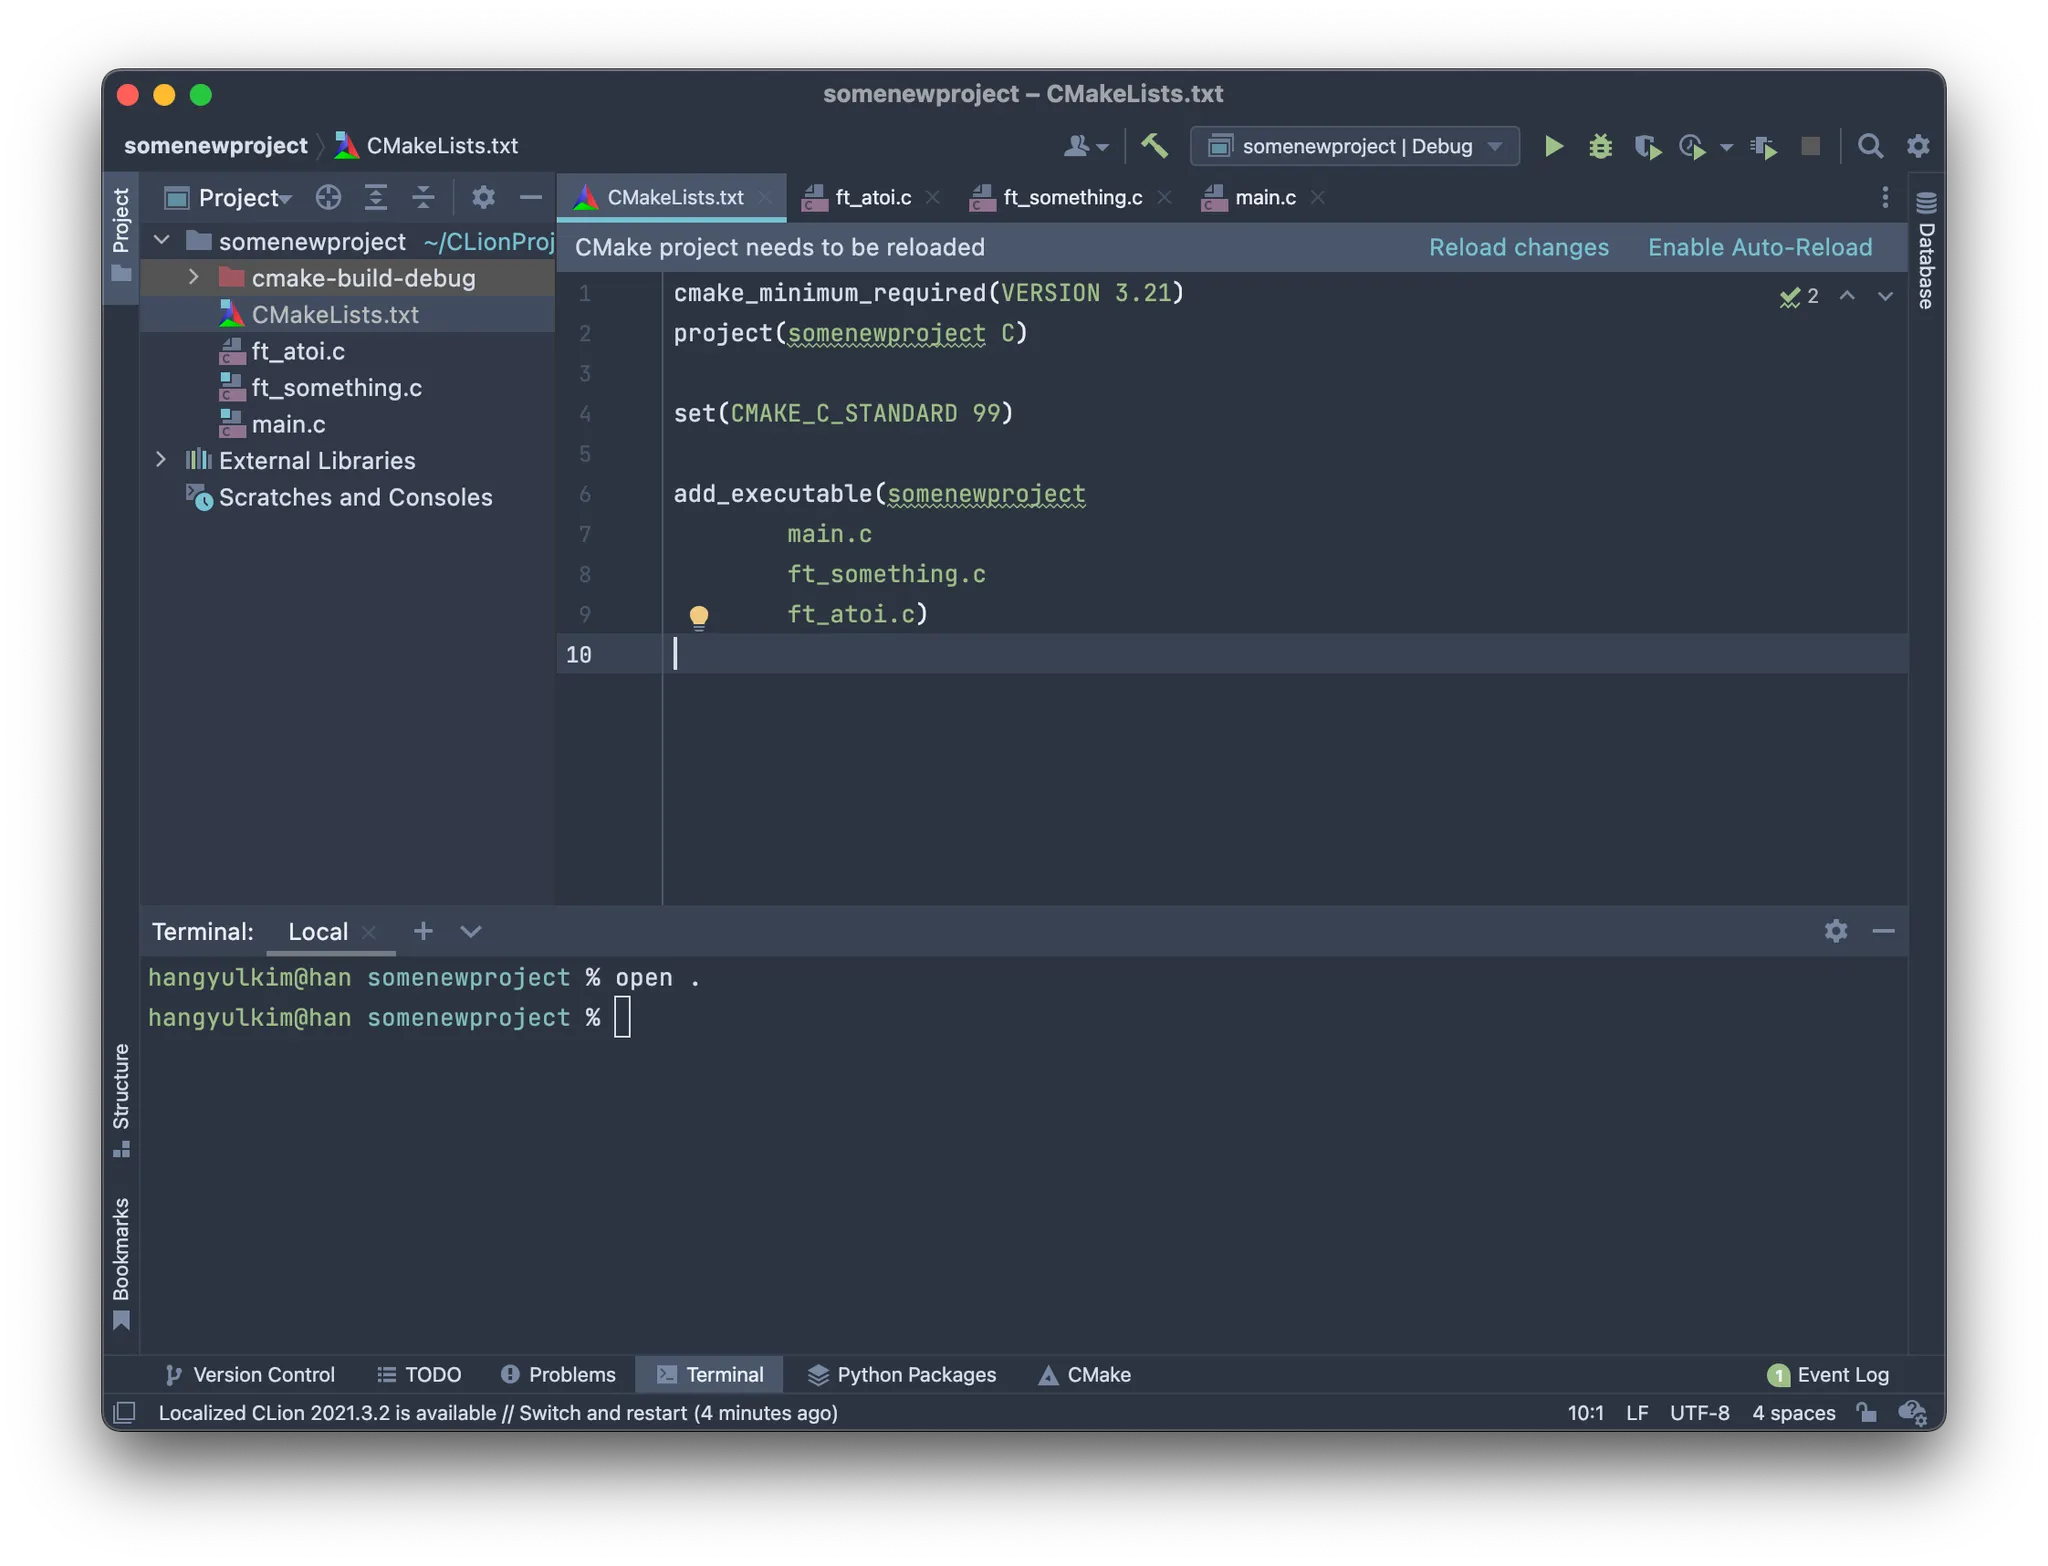Collapse all in Project panel
This screenshot has width=2048, height=1566.
click(423, 197)
